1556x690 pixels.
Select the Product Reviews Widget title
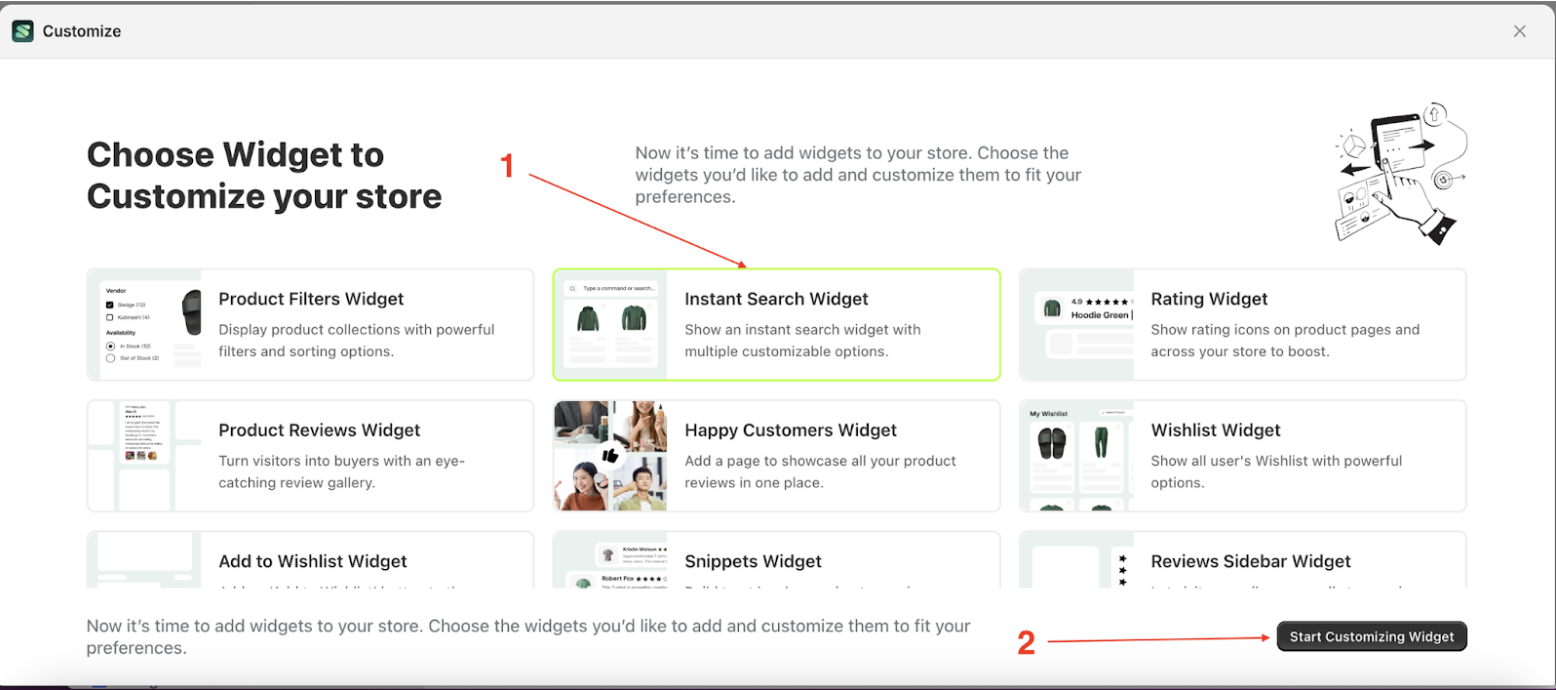point(319,430)
